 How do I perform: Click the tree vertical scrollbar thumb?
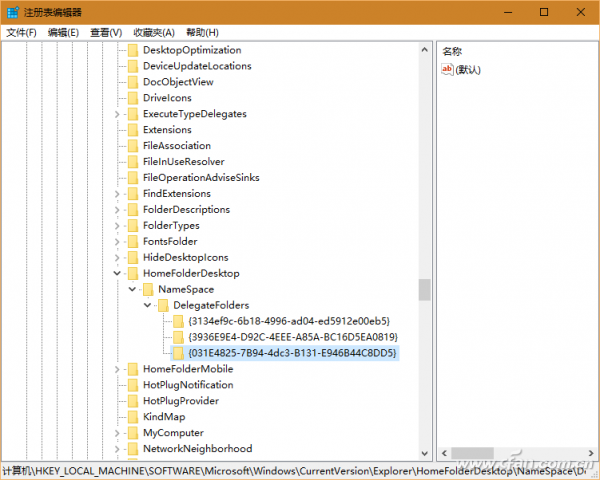[424, 290]
